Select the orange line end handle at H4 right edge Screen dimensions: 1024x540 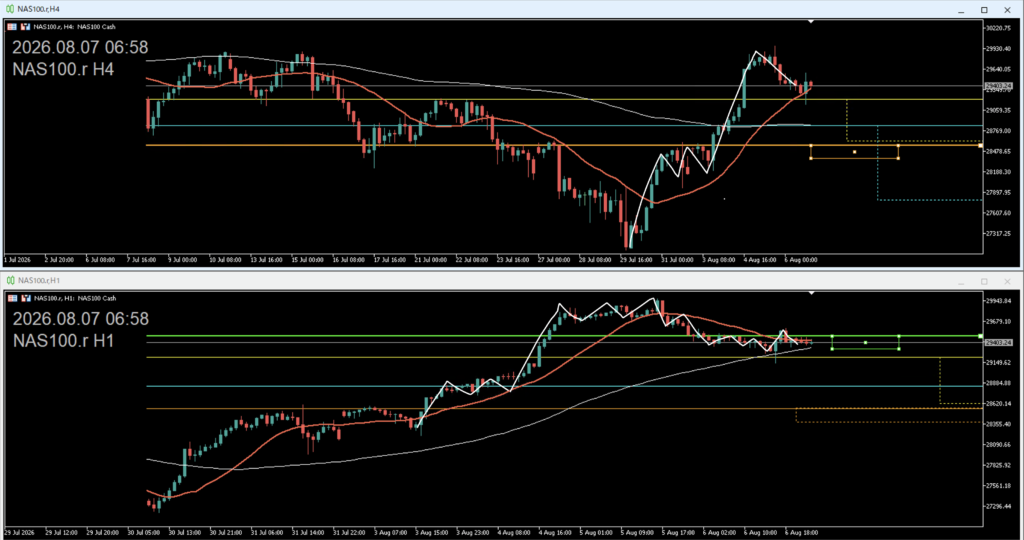980,146
